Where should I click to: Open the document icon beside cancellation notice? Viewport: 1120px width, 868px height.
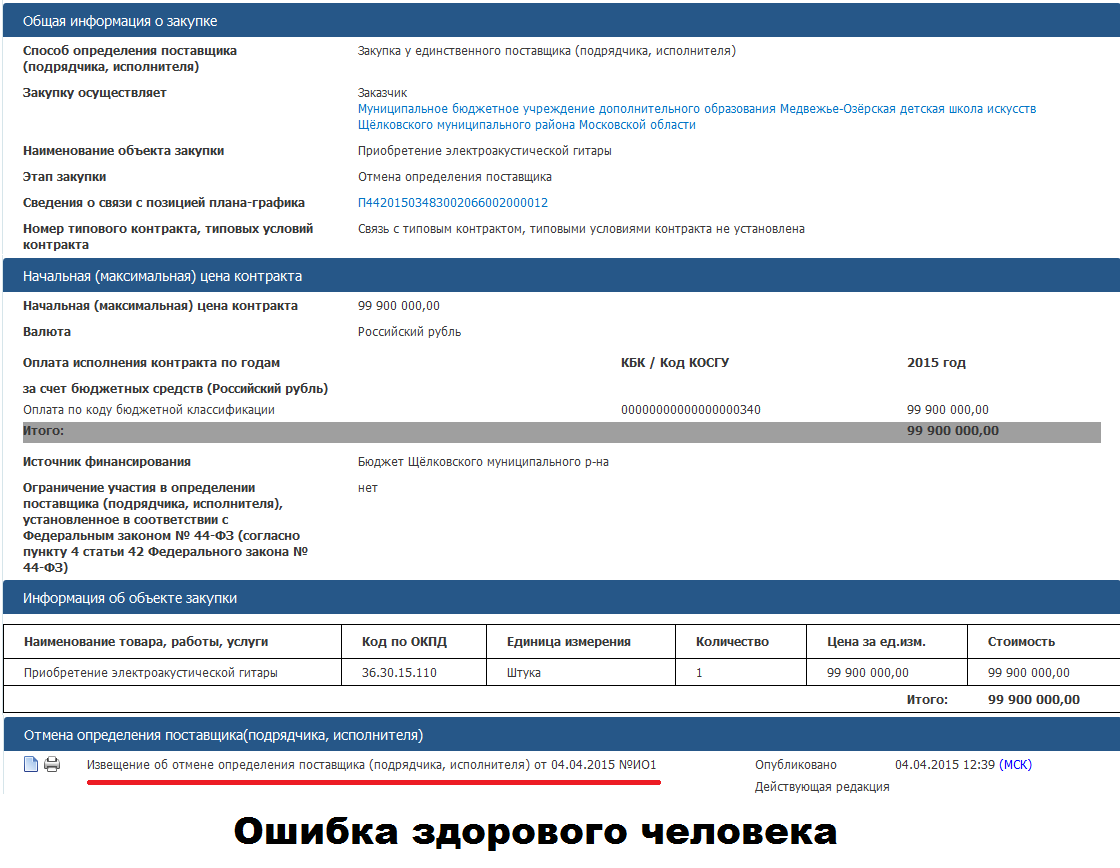31,764
